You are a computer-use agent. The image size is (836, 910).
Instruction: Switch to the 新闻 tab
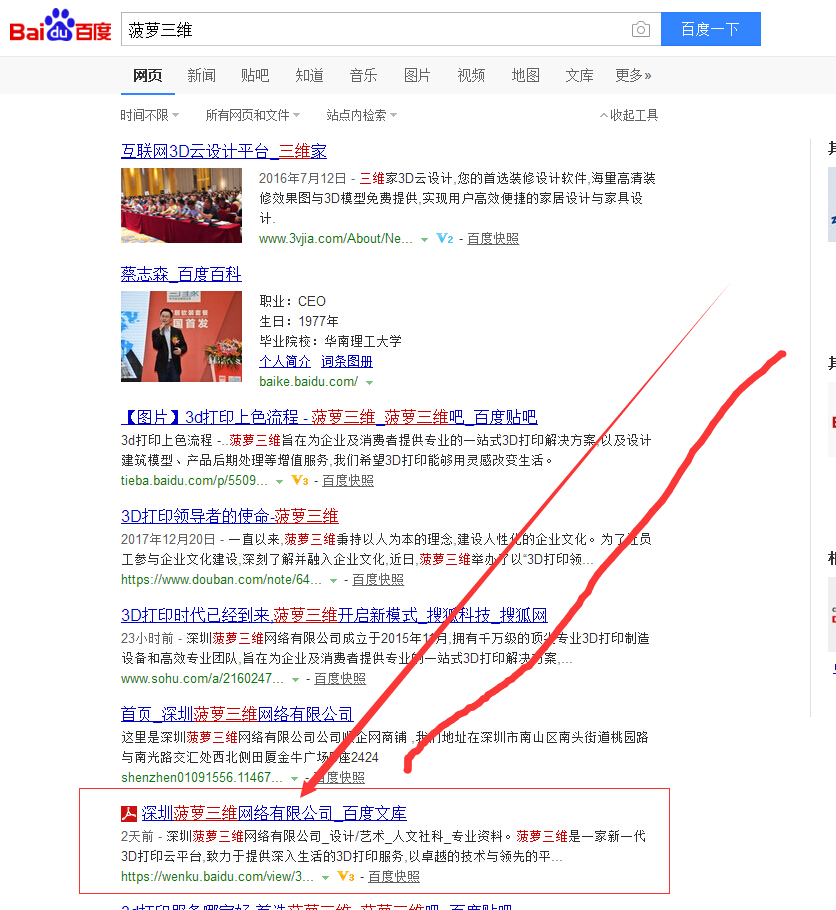[x=201, y=75]
